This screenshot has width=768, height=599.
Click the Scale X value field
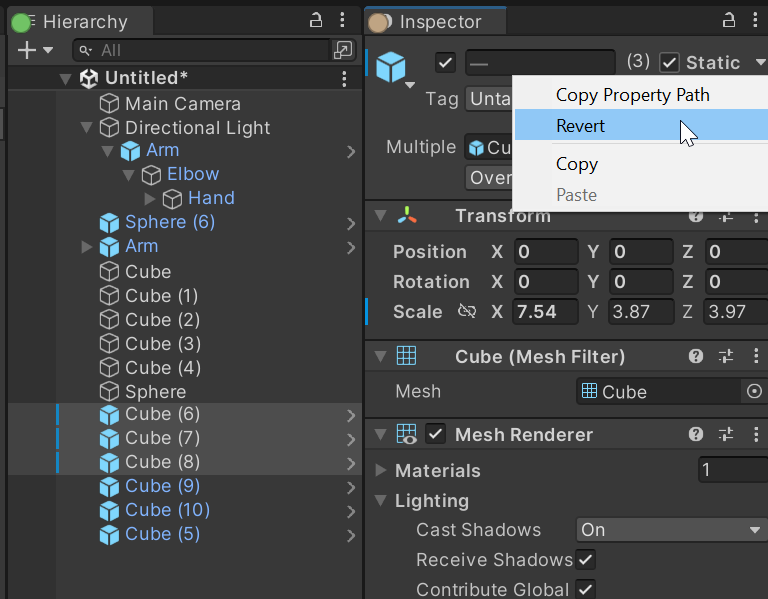pos(546,312)
